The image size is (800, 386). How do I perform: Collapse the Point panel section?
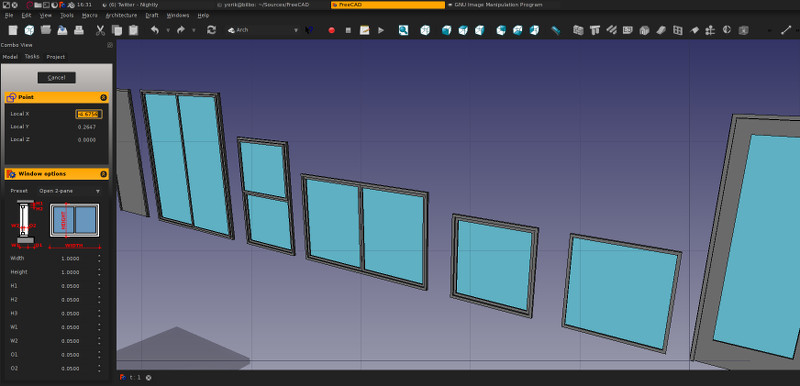(104, 97)
